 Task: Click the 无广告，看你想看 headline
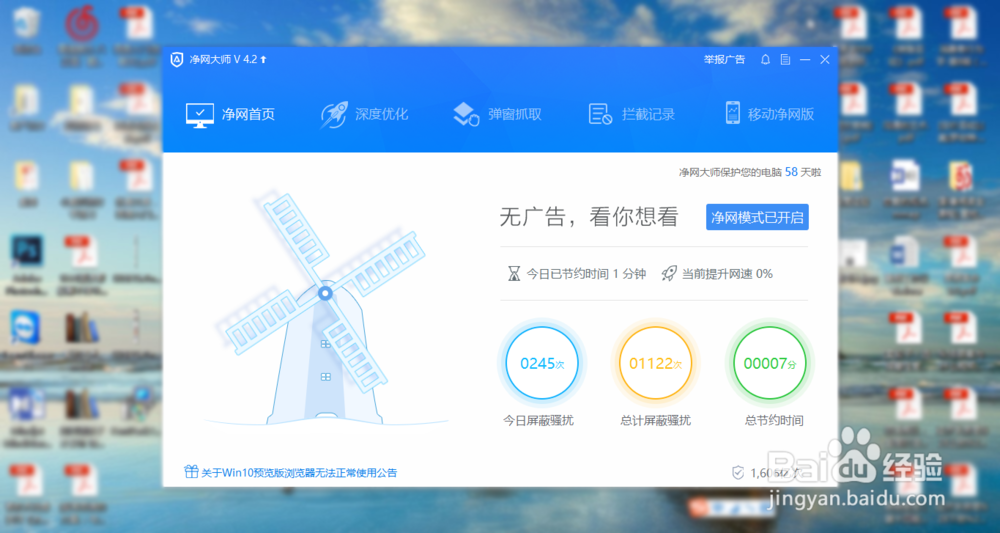click(x=588, y=217)
